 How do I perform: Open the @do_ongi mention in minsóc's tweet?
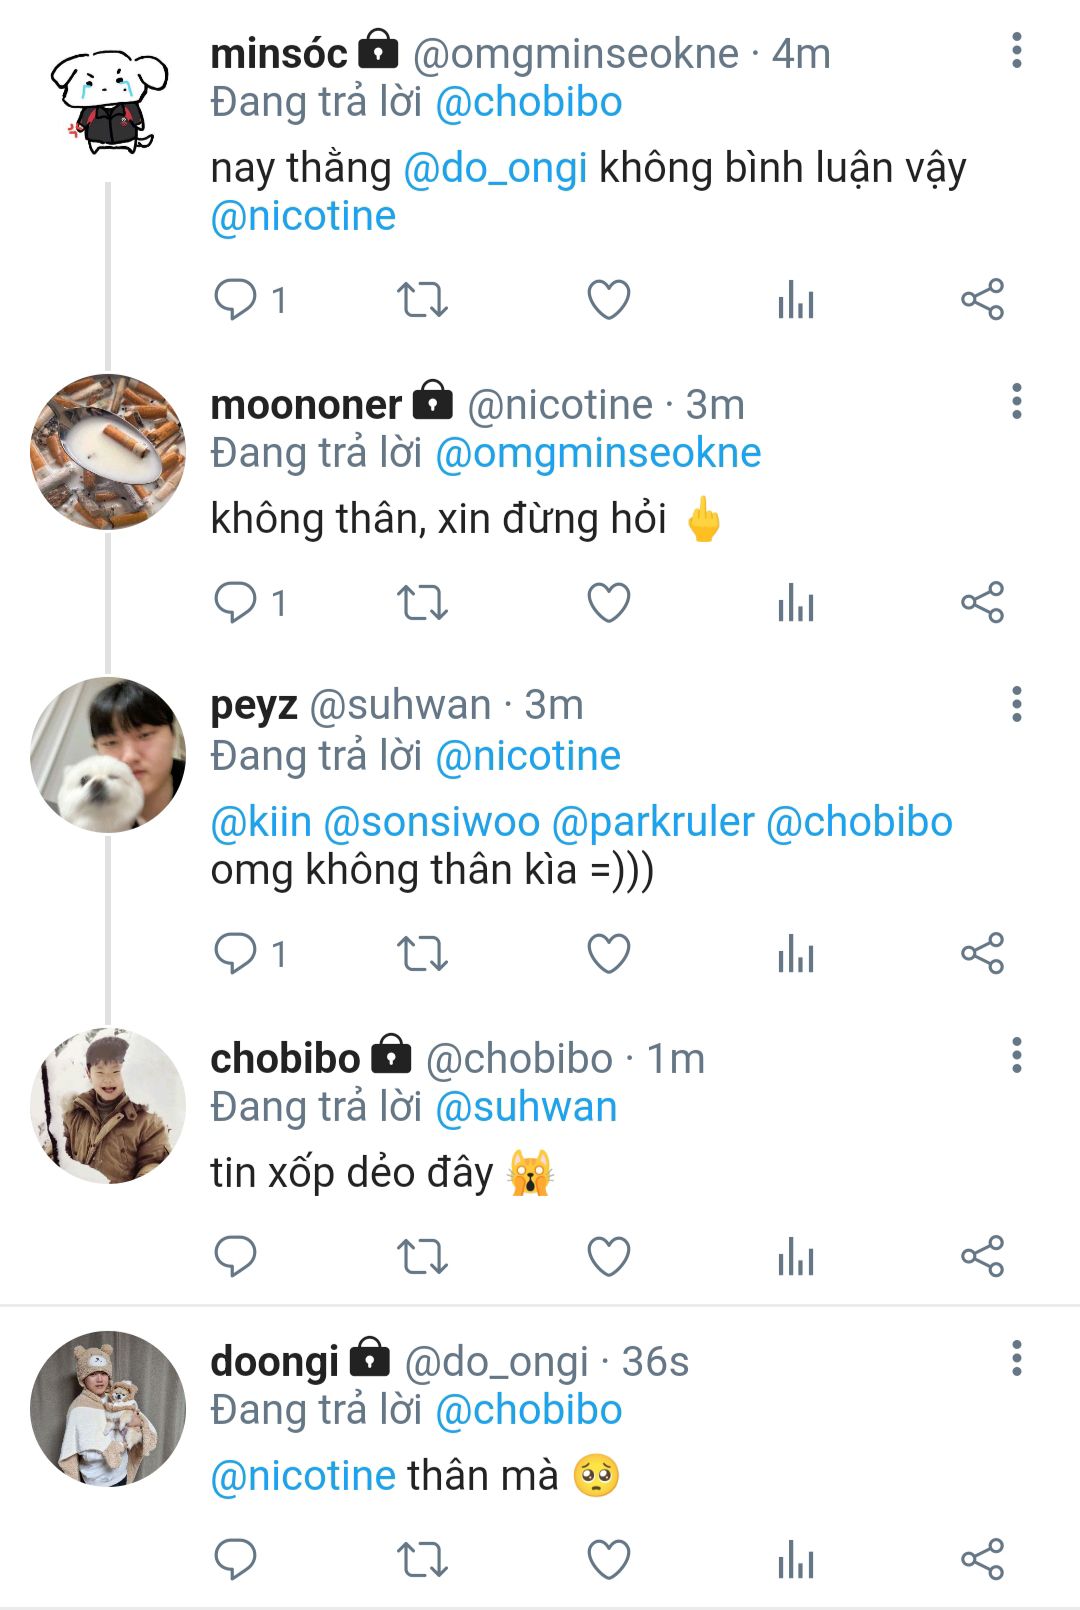point(495,168)
